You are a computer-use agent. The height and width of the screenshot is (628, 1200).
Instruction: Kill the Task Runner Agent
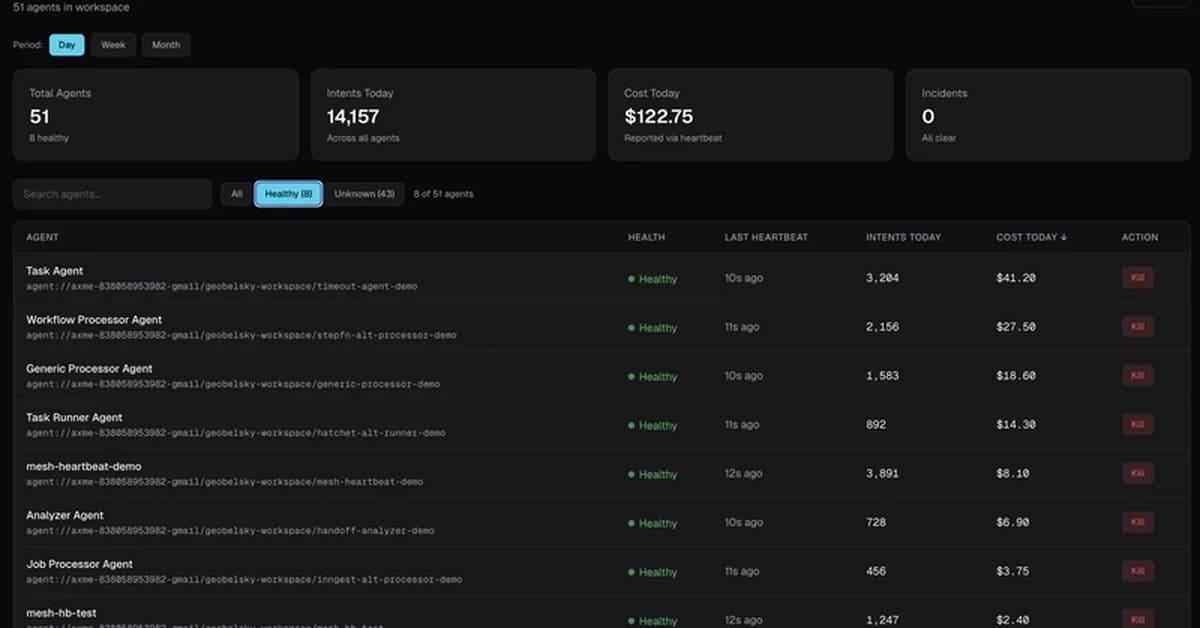click(x=1137, y=424)
